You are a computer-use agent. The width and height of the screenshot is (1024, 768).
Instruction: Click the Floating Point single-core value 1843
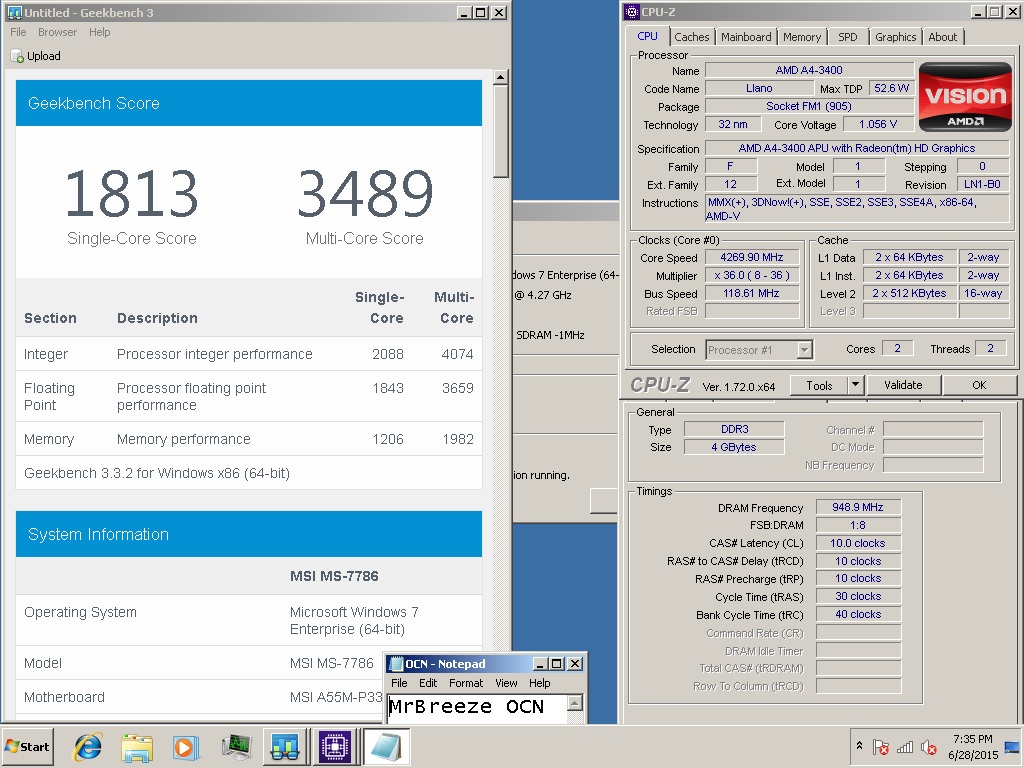(x=388, y=388)
